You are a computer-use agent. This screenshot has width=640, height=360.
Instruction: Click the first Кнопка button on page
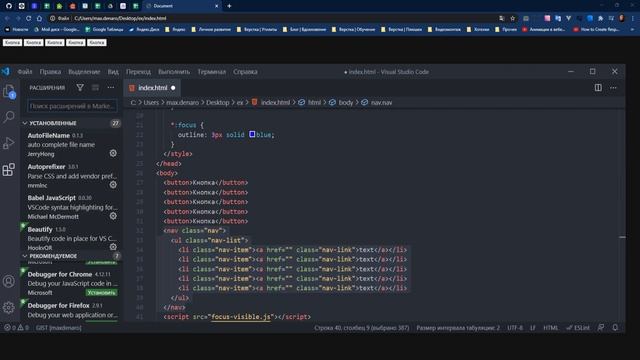tap(12, 42)
